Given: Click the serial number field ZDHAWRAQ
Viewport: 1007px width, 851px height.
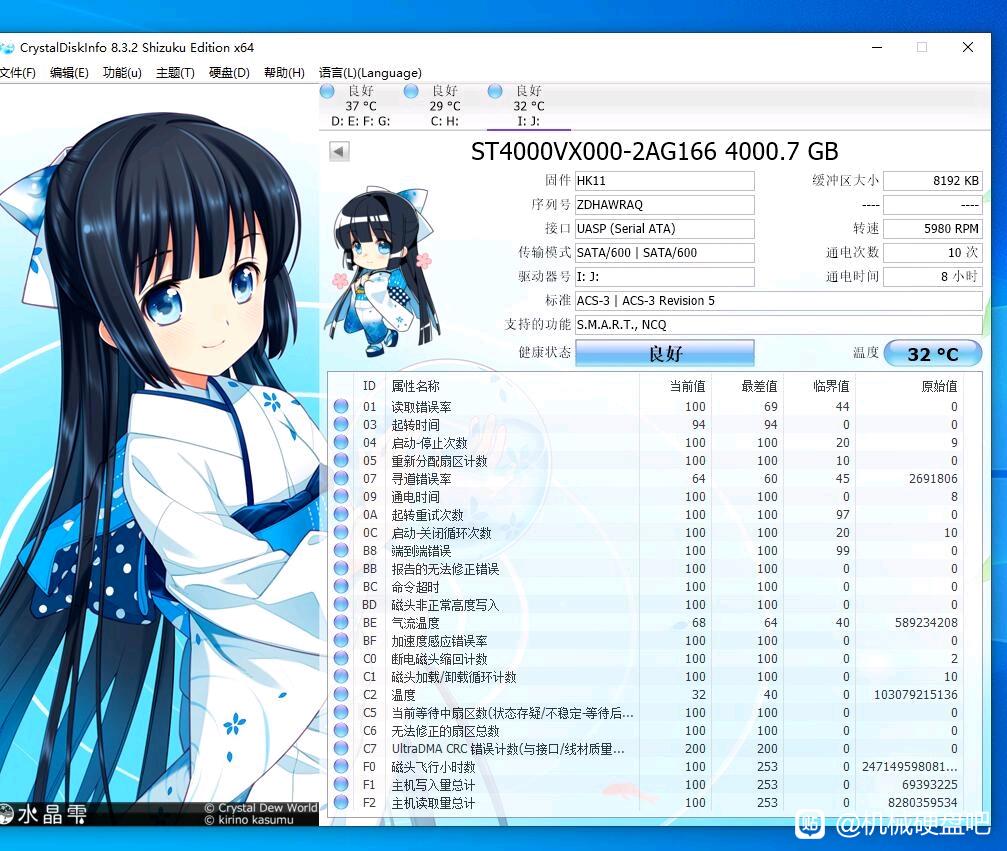Looking at the screenshot, I should click(x=664, y=204).
